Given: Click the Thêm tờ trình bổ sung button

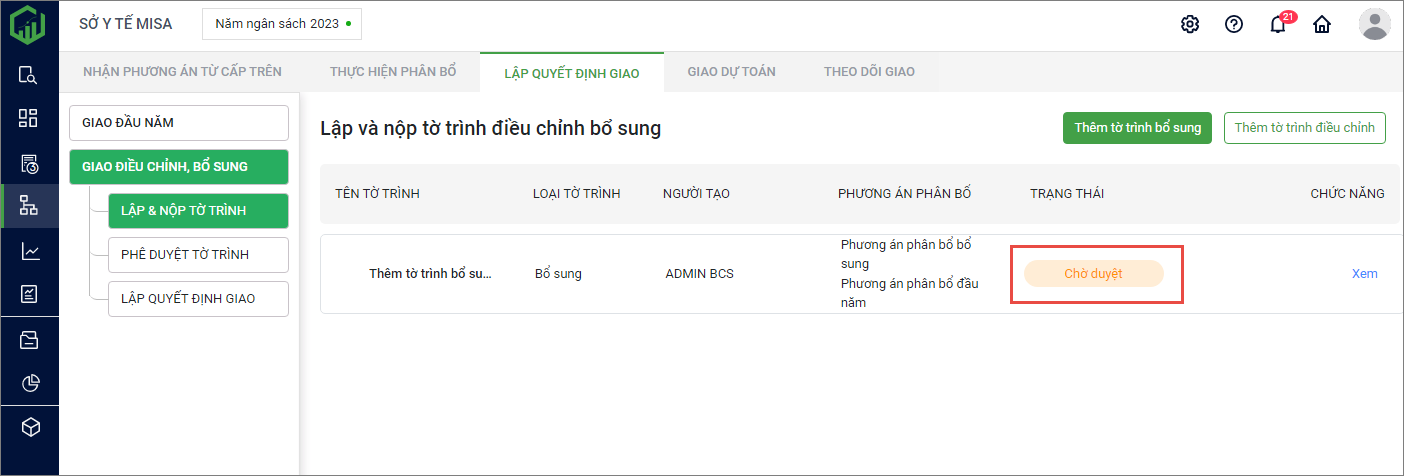Looking at the screenshot, I should (1137, 128).
